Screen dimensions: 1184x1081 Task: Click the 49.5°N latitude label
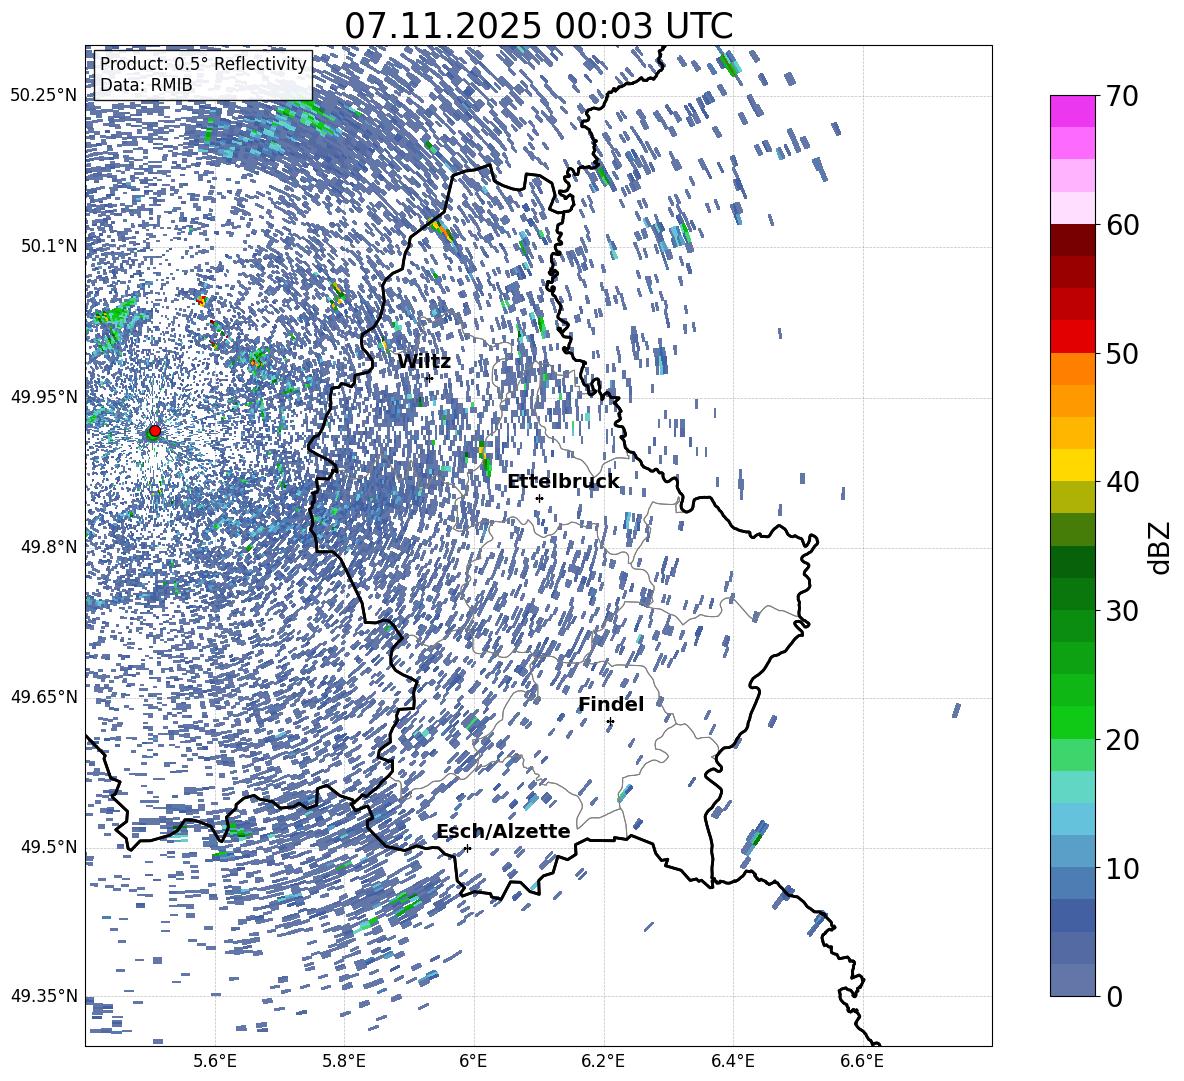tap(48, 846)
